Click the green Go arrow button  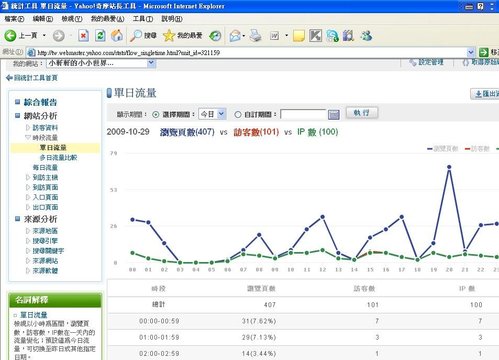[483, 52]
